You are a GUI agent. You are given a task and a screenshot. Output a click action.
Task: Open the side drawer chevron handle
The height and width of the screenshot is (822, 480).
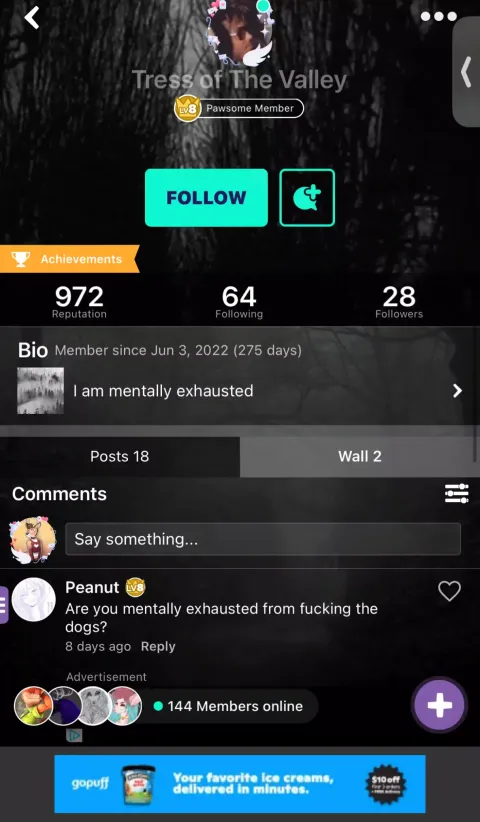(x=466, y=72)
